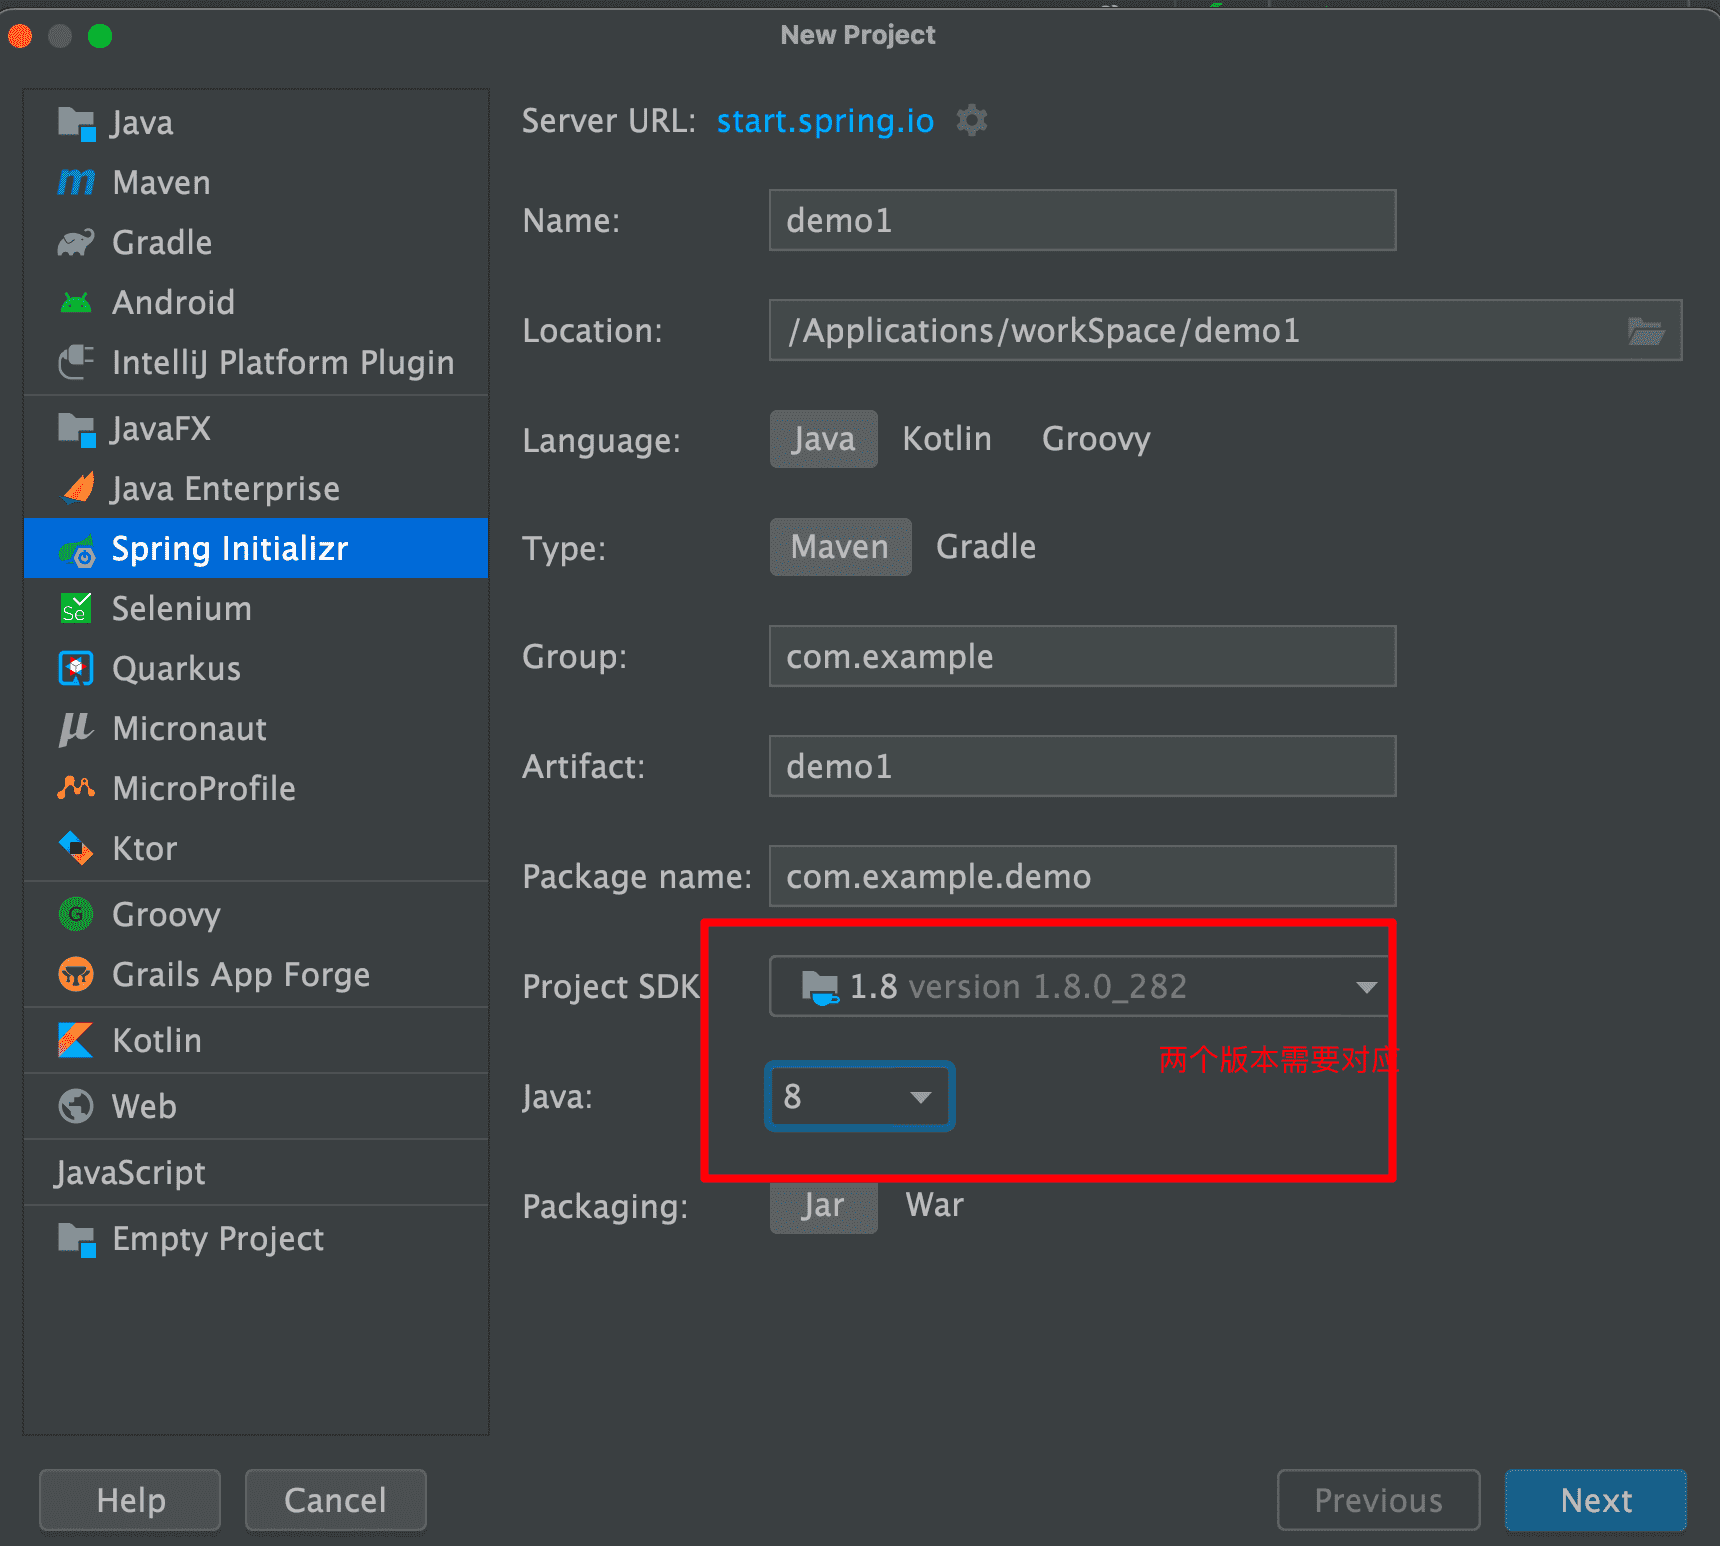Click the Spring Initializr icon
This screenshot has width=1720, height=1546.
(x=77, y=549)
